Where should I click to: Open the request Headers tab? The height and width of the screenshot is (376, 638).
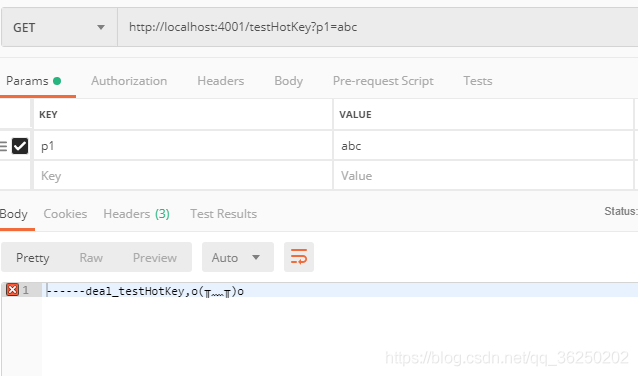tap(221, 81)
